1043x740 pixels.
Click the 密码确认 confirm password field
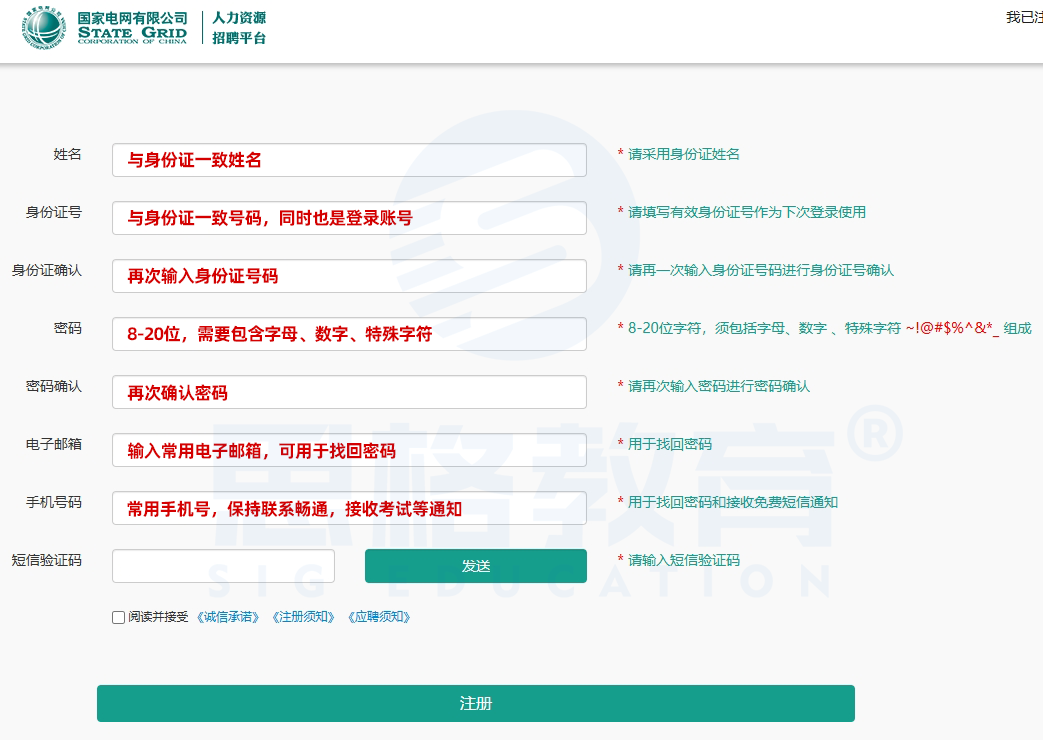[349, 392]
